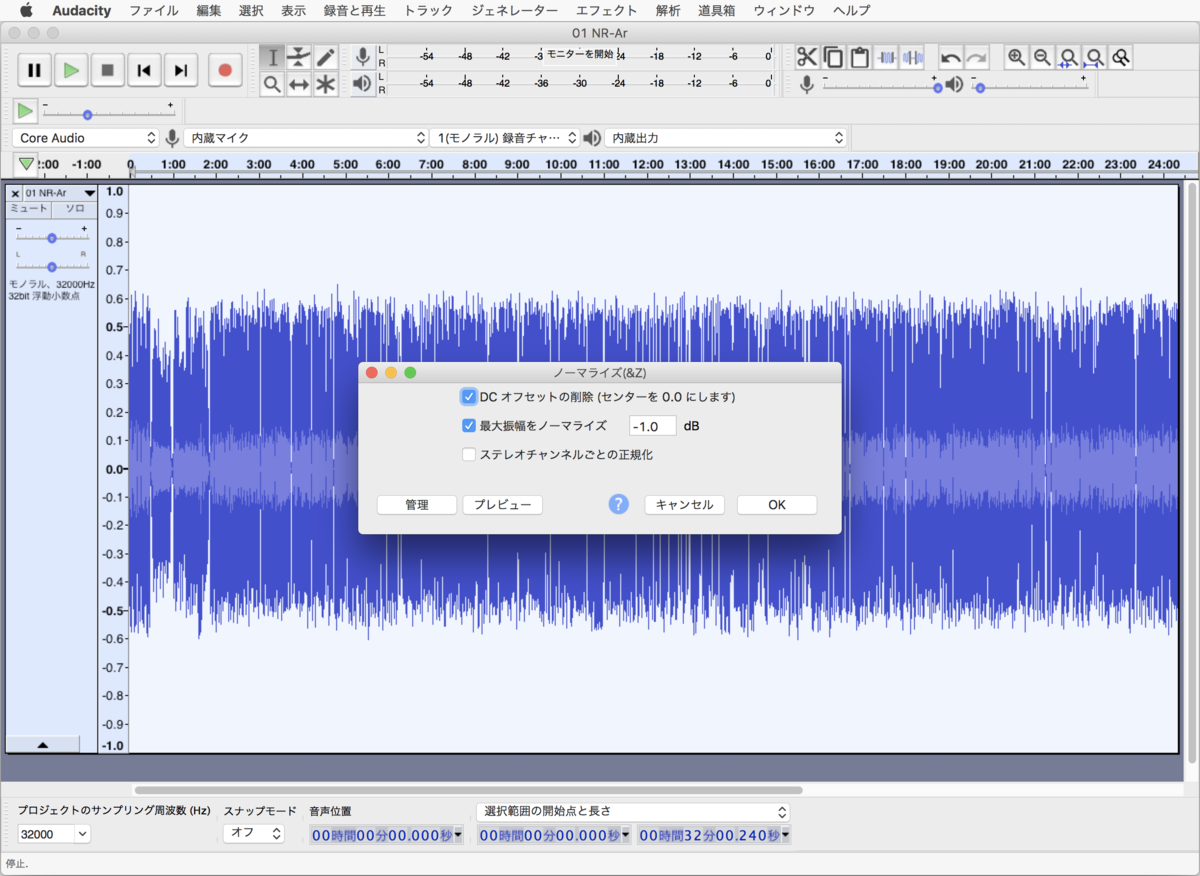Uncheck the DC オフセットの削除 checkbox
The height and width of the screenshot is (876, 1200).
click(x=469, y=397)
